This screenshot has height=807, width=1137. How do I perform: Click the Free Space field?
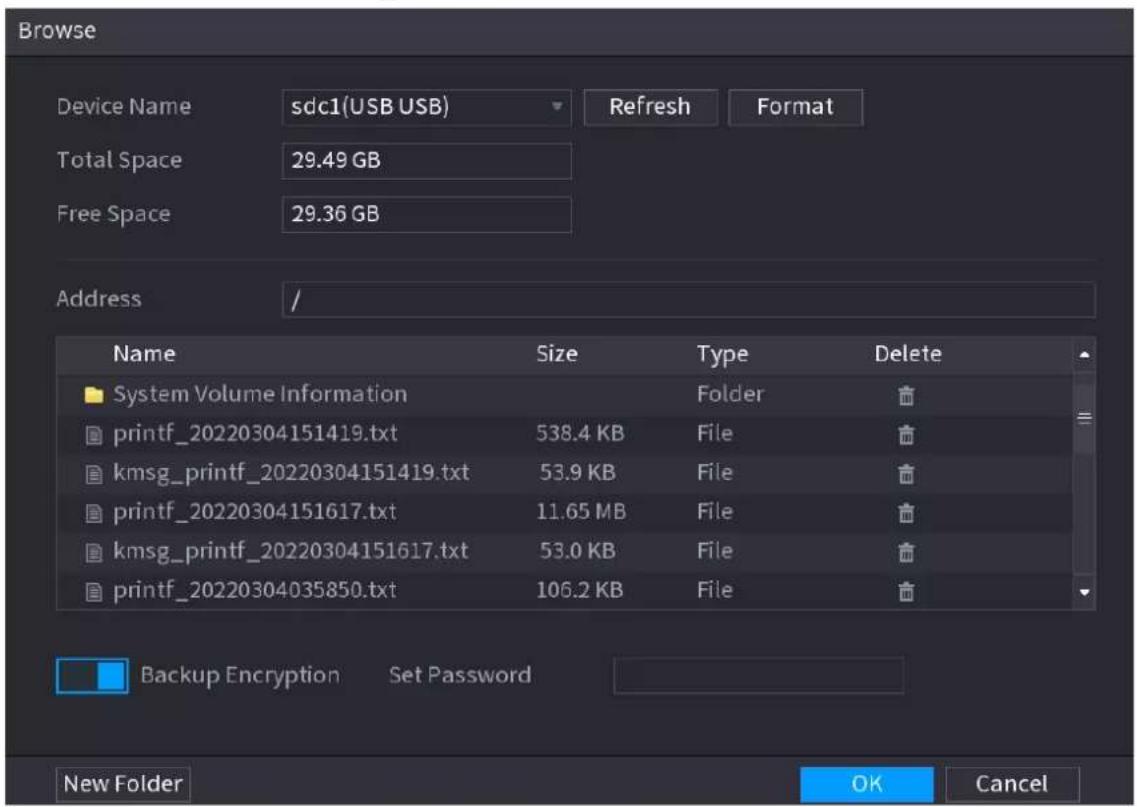426,215
